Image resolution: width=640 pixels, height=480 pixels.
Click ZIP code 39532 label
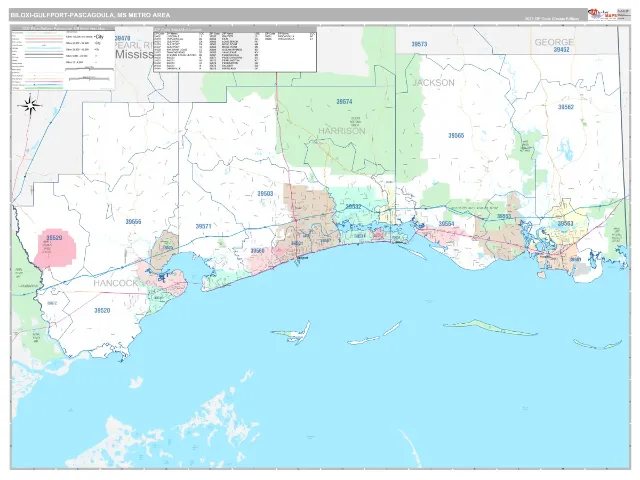coord(353,207)
